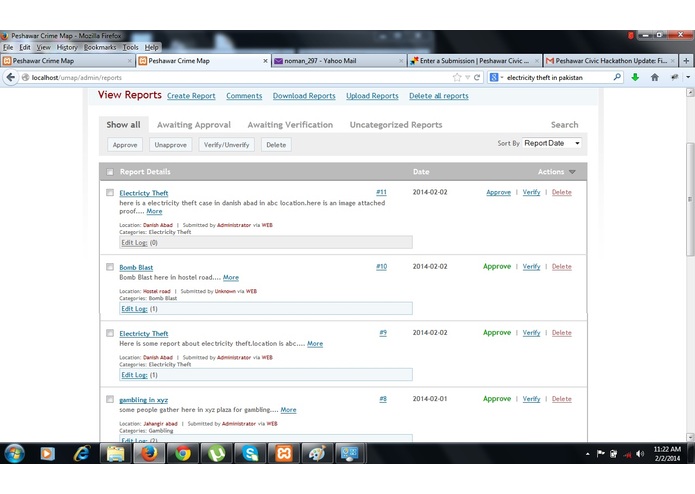Switch to the Uncategorized Reports tab

[396, 125]
